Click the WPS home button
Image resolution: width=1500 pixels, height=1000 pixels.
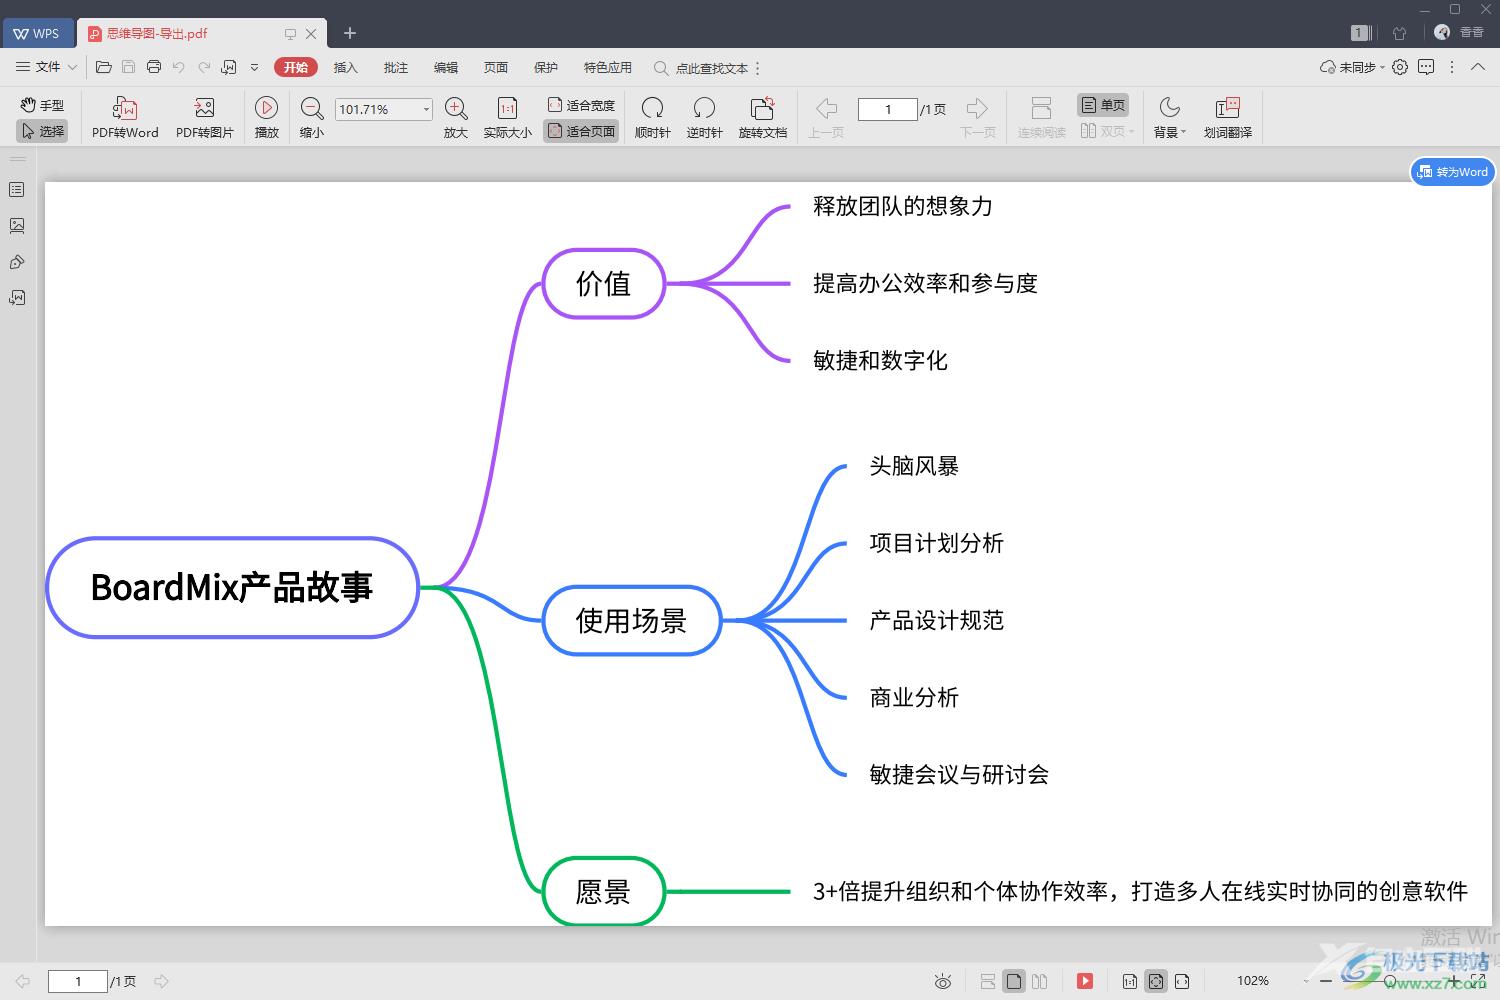(x=36, y=33)
